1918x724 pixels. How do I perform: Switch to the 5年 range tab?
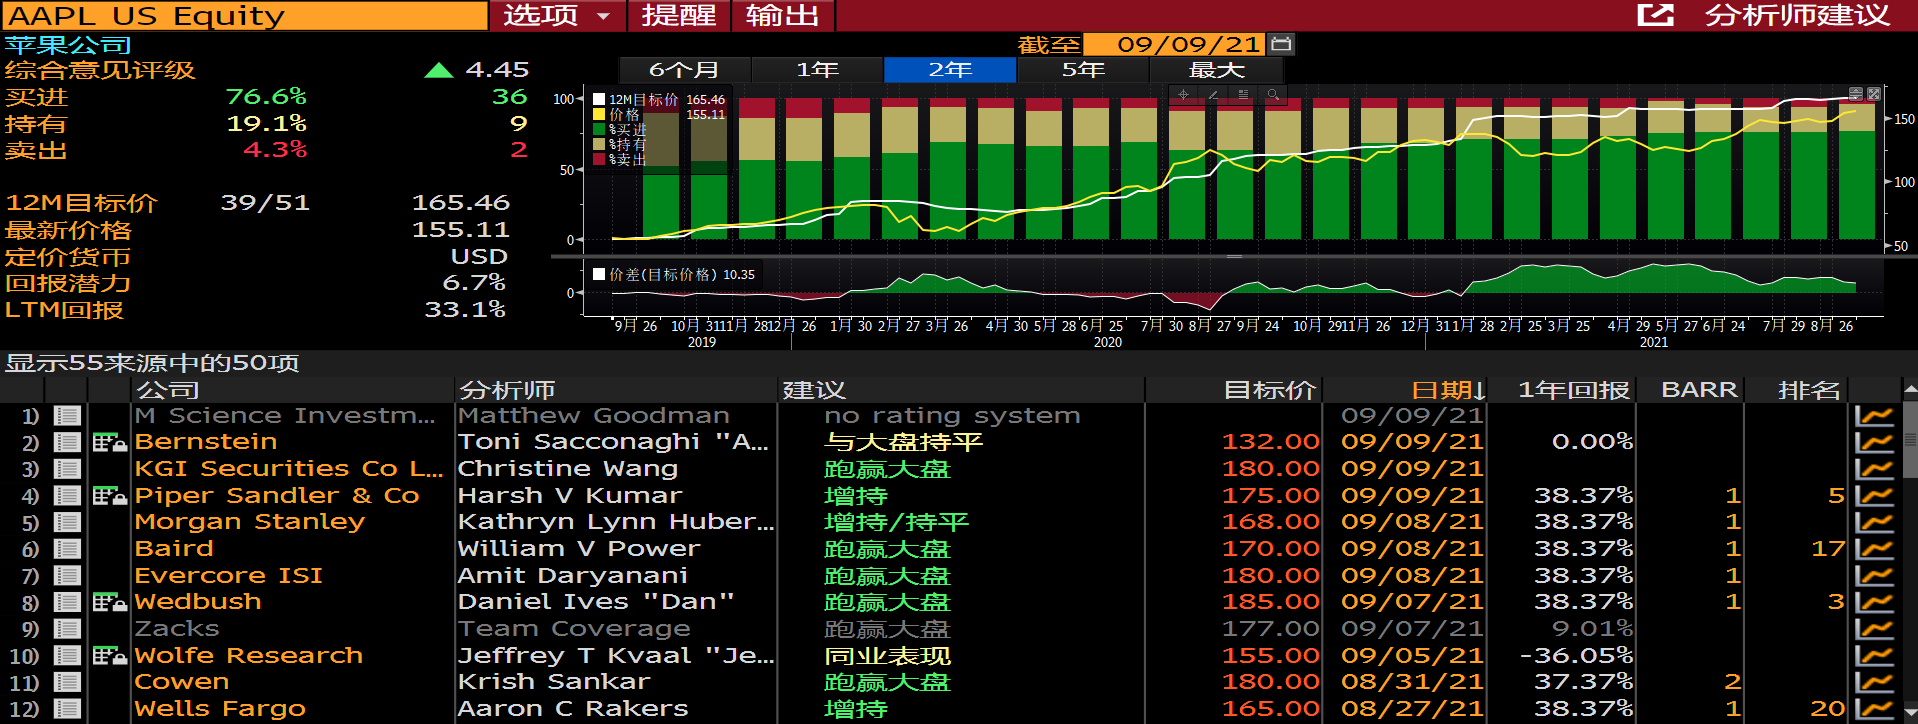1083,70
